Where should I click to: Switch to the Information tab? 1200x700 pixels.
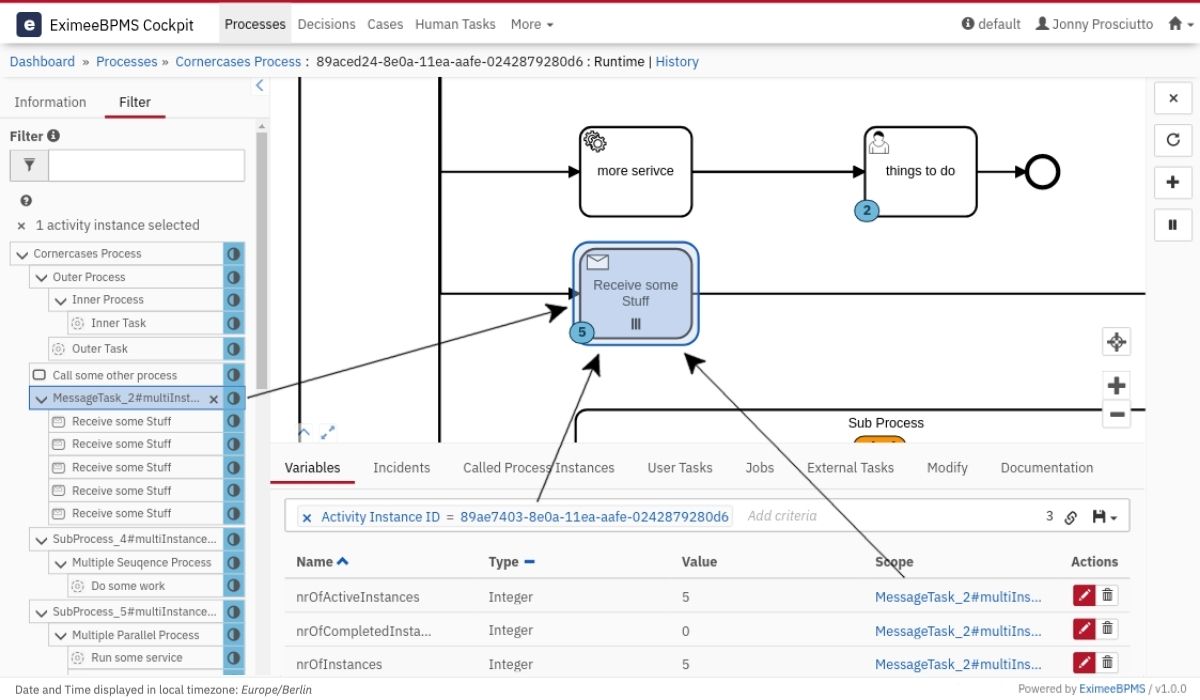50,102
